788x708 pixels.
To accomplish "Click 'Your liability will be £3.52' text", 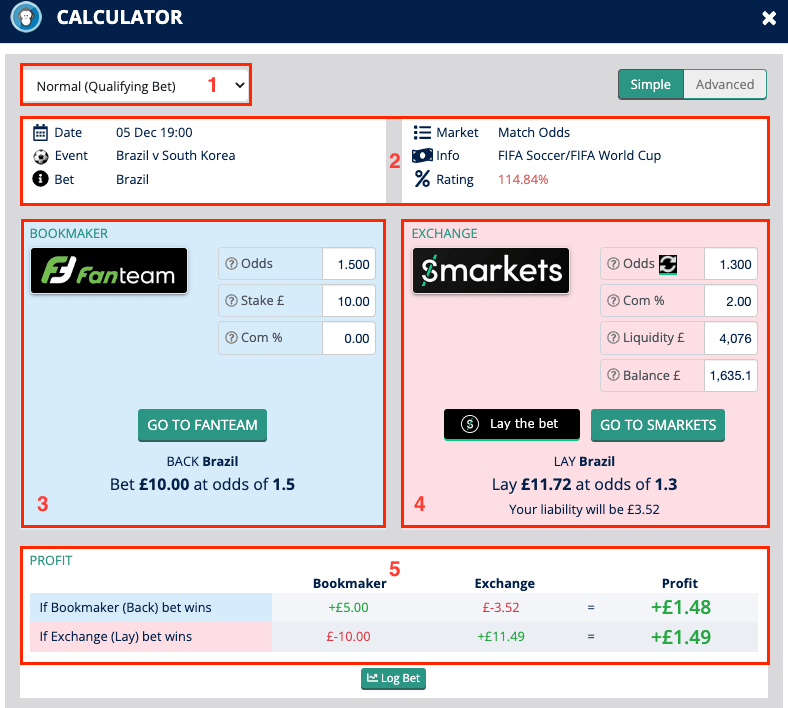I will [x=584, y=510].
